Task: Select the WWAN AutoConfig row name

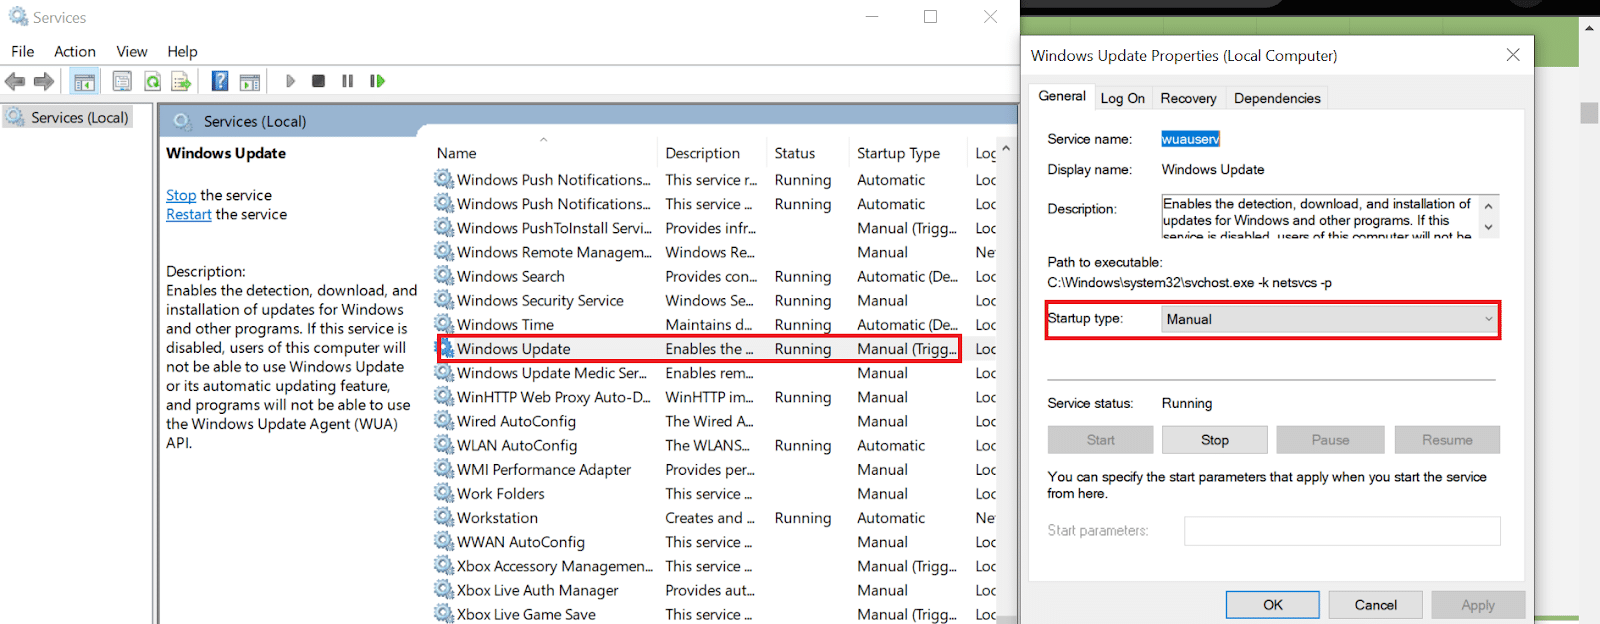Action: pyautogui.click(x=520, y=542)
